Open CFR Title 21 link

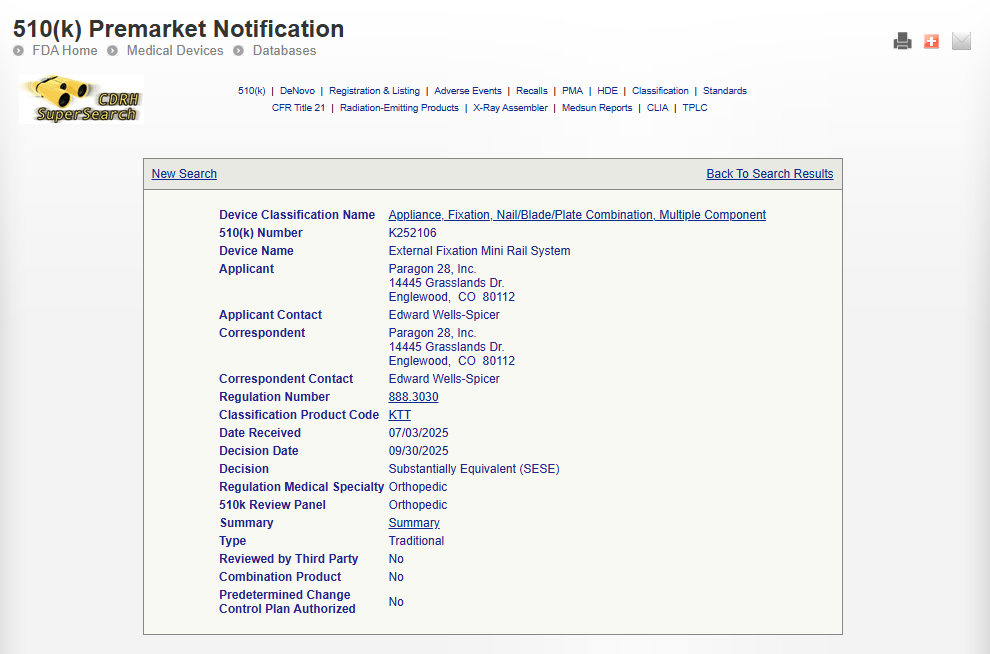[x=298, y=108]
